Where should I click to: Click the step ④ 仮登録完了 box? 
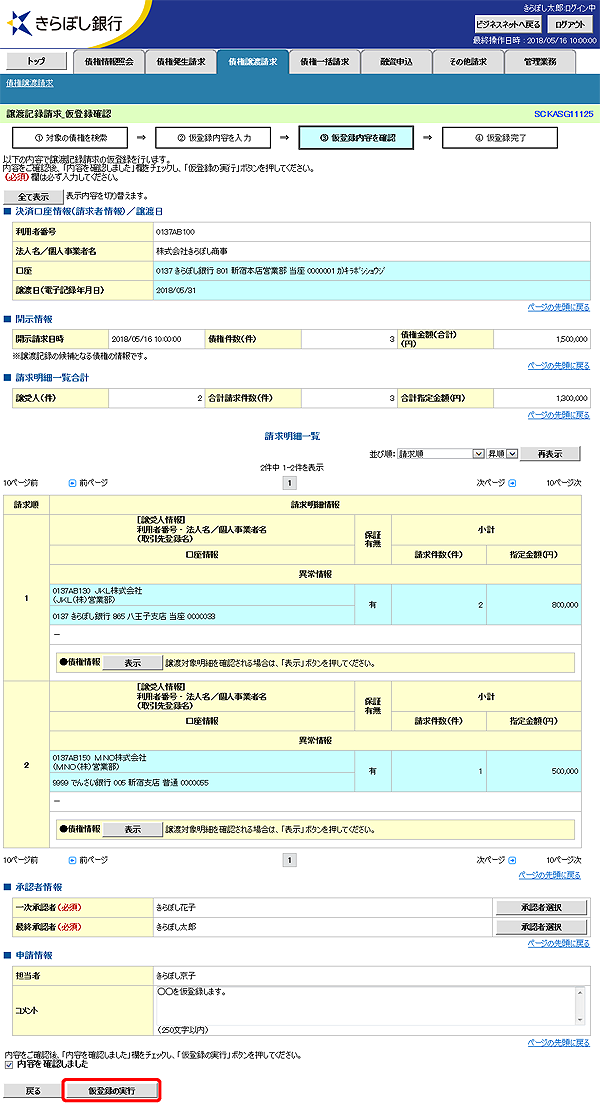(x=500, y=138)
